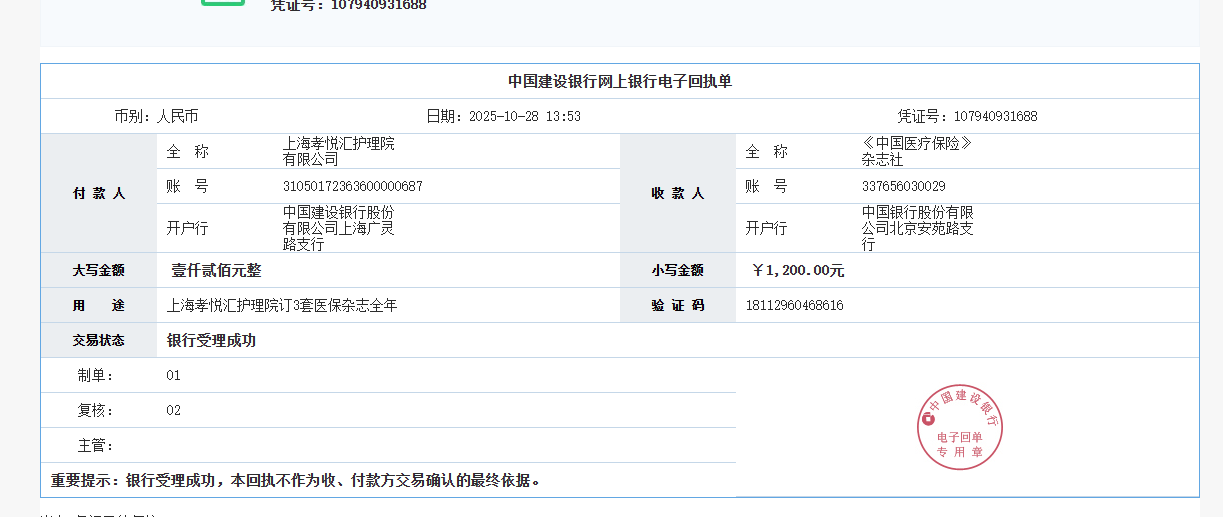Select the 用途 description text
1223x517 pixels.
click(282, 305)
